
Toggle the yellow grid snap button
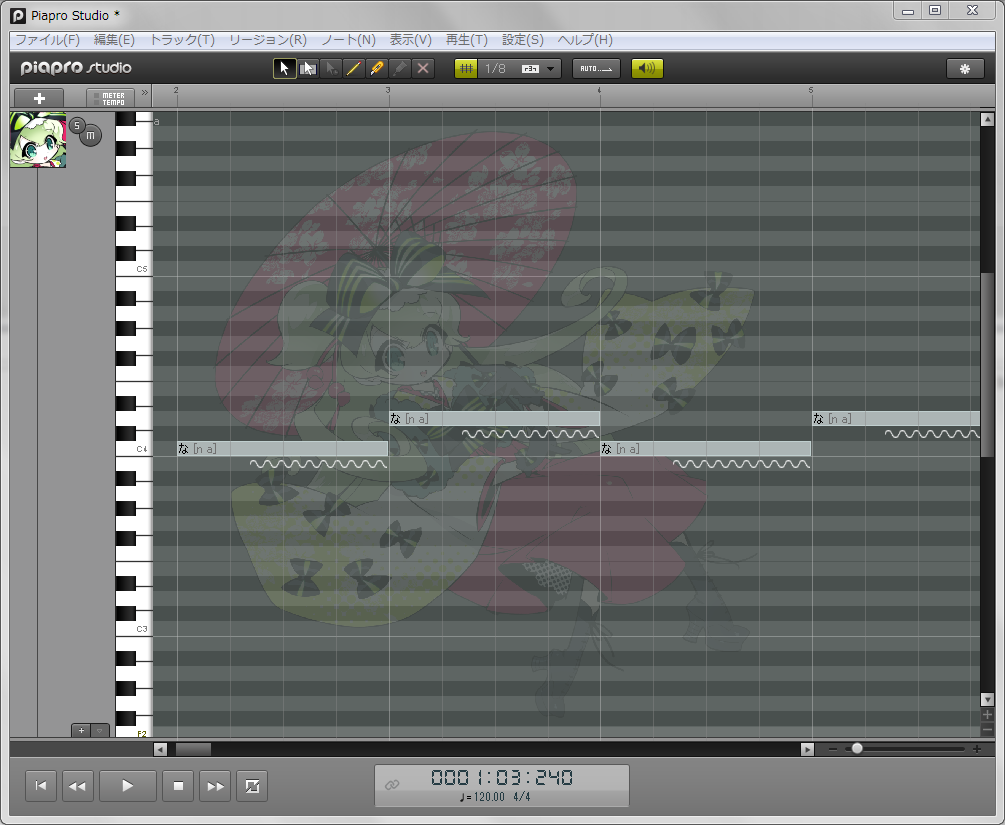(x=466, y=69)
